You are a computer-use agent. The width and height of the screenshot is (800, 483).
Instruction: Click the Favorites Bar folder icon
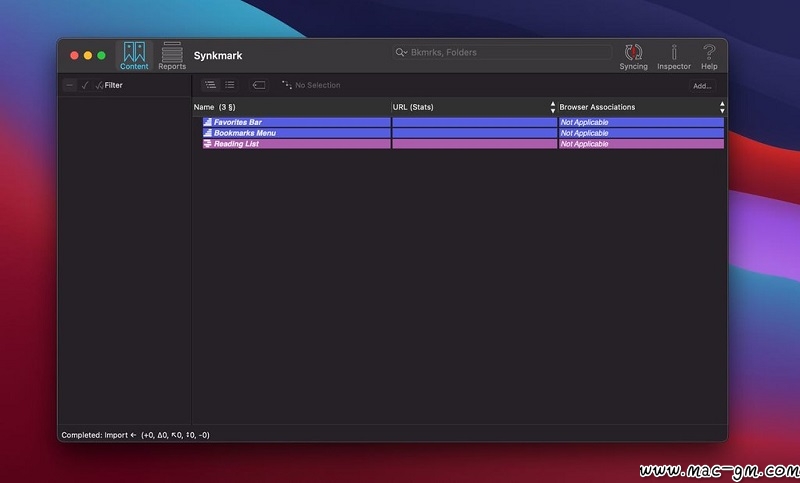tap(208, 122)
